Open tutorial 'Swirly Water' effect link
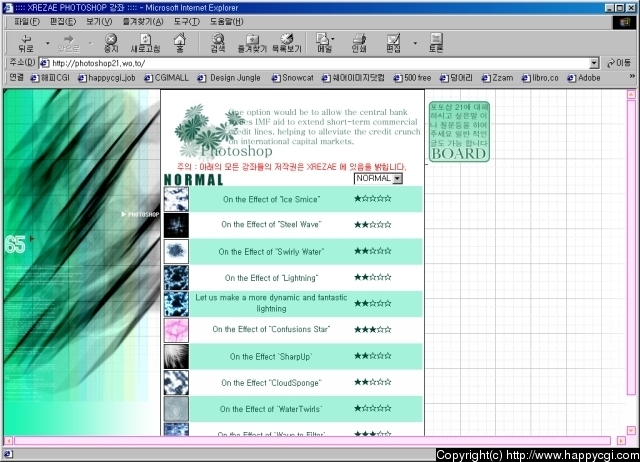Image resolution: width=640 pixels, height=462 pixels. pos(271,252)
